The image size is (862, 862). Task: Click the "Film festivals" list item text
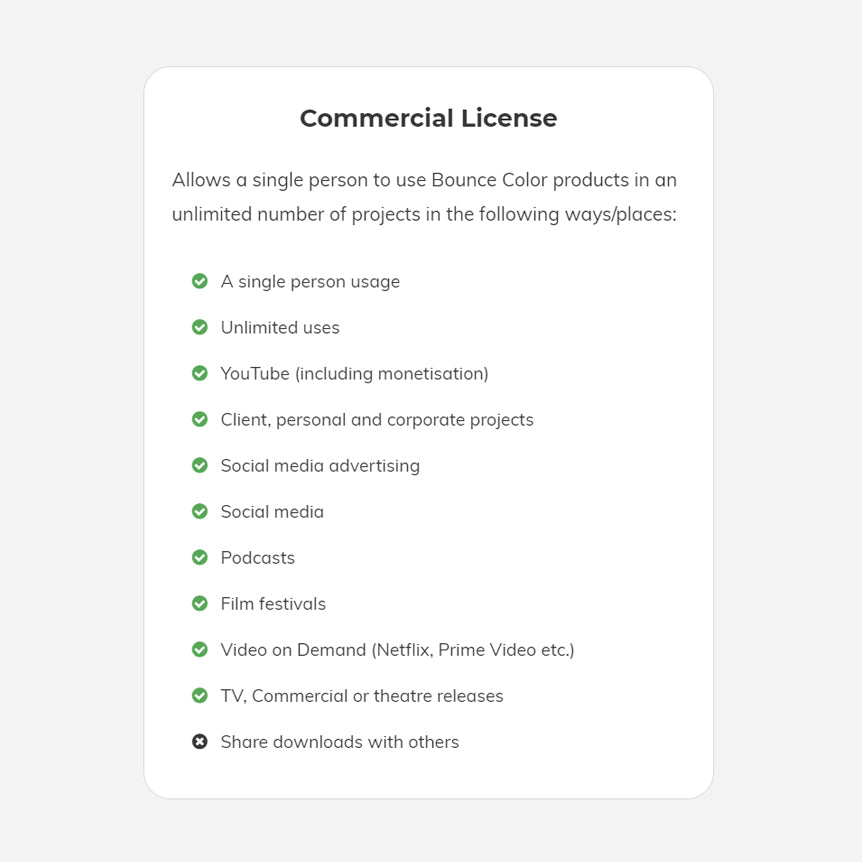[273, 604]
